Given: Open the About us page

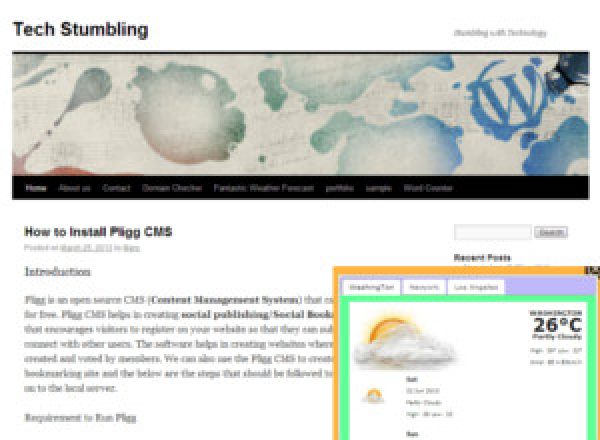Looking at the screenshot, I should click(75, 188).
